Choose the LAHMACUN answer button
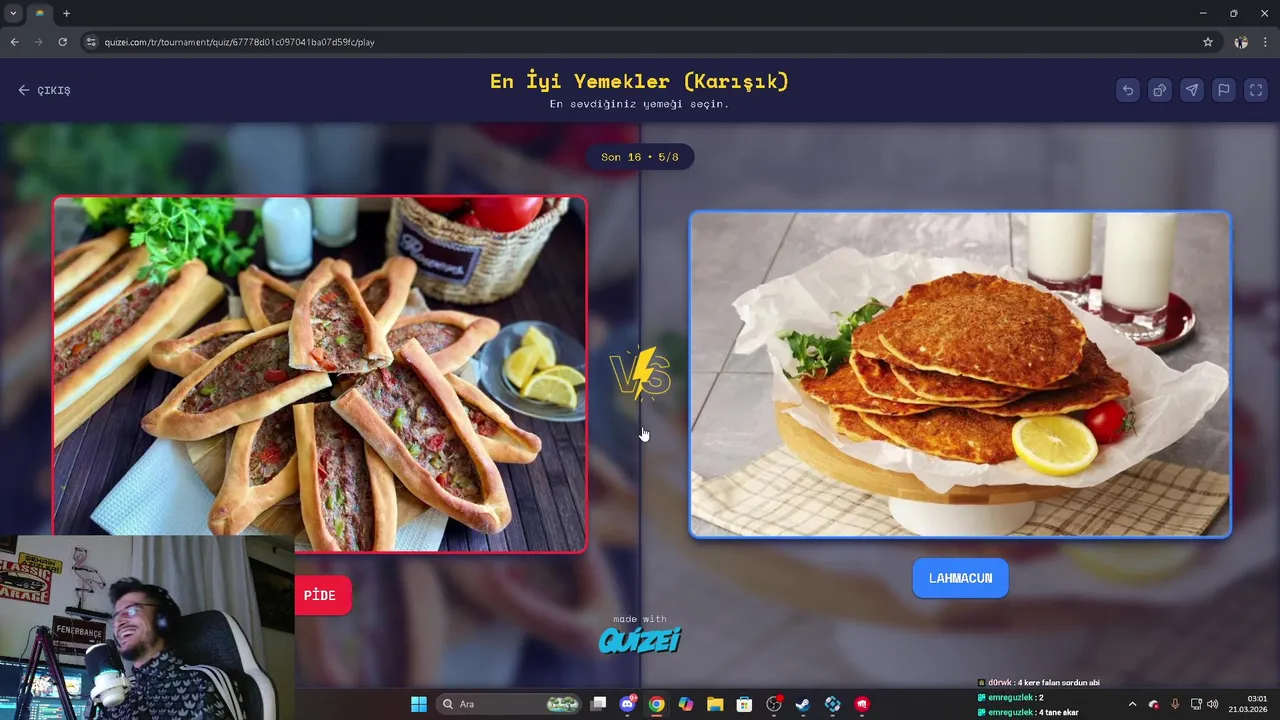1280x720 pixels. pyautogui.click(x=960, y=578)
